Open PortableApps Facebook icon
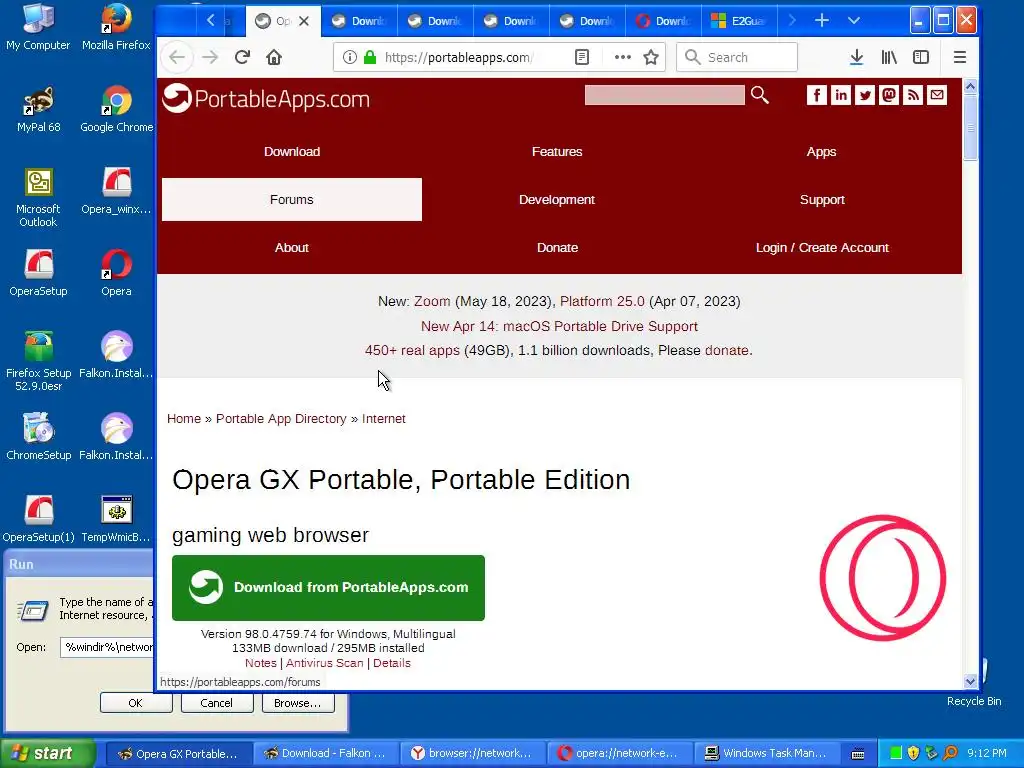 (x=817, y=95)
